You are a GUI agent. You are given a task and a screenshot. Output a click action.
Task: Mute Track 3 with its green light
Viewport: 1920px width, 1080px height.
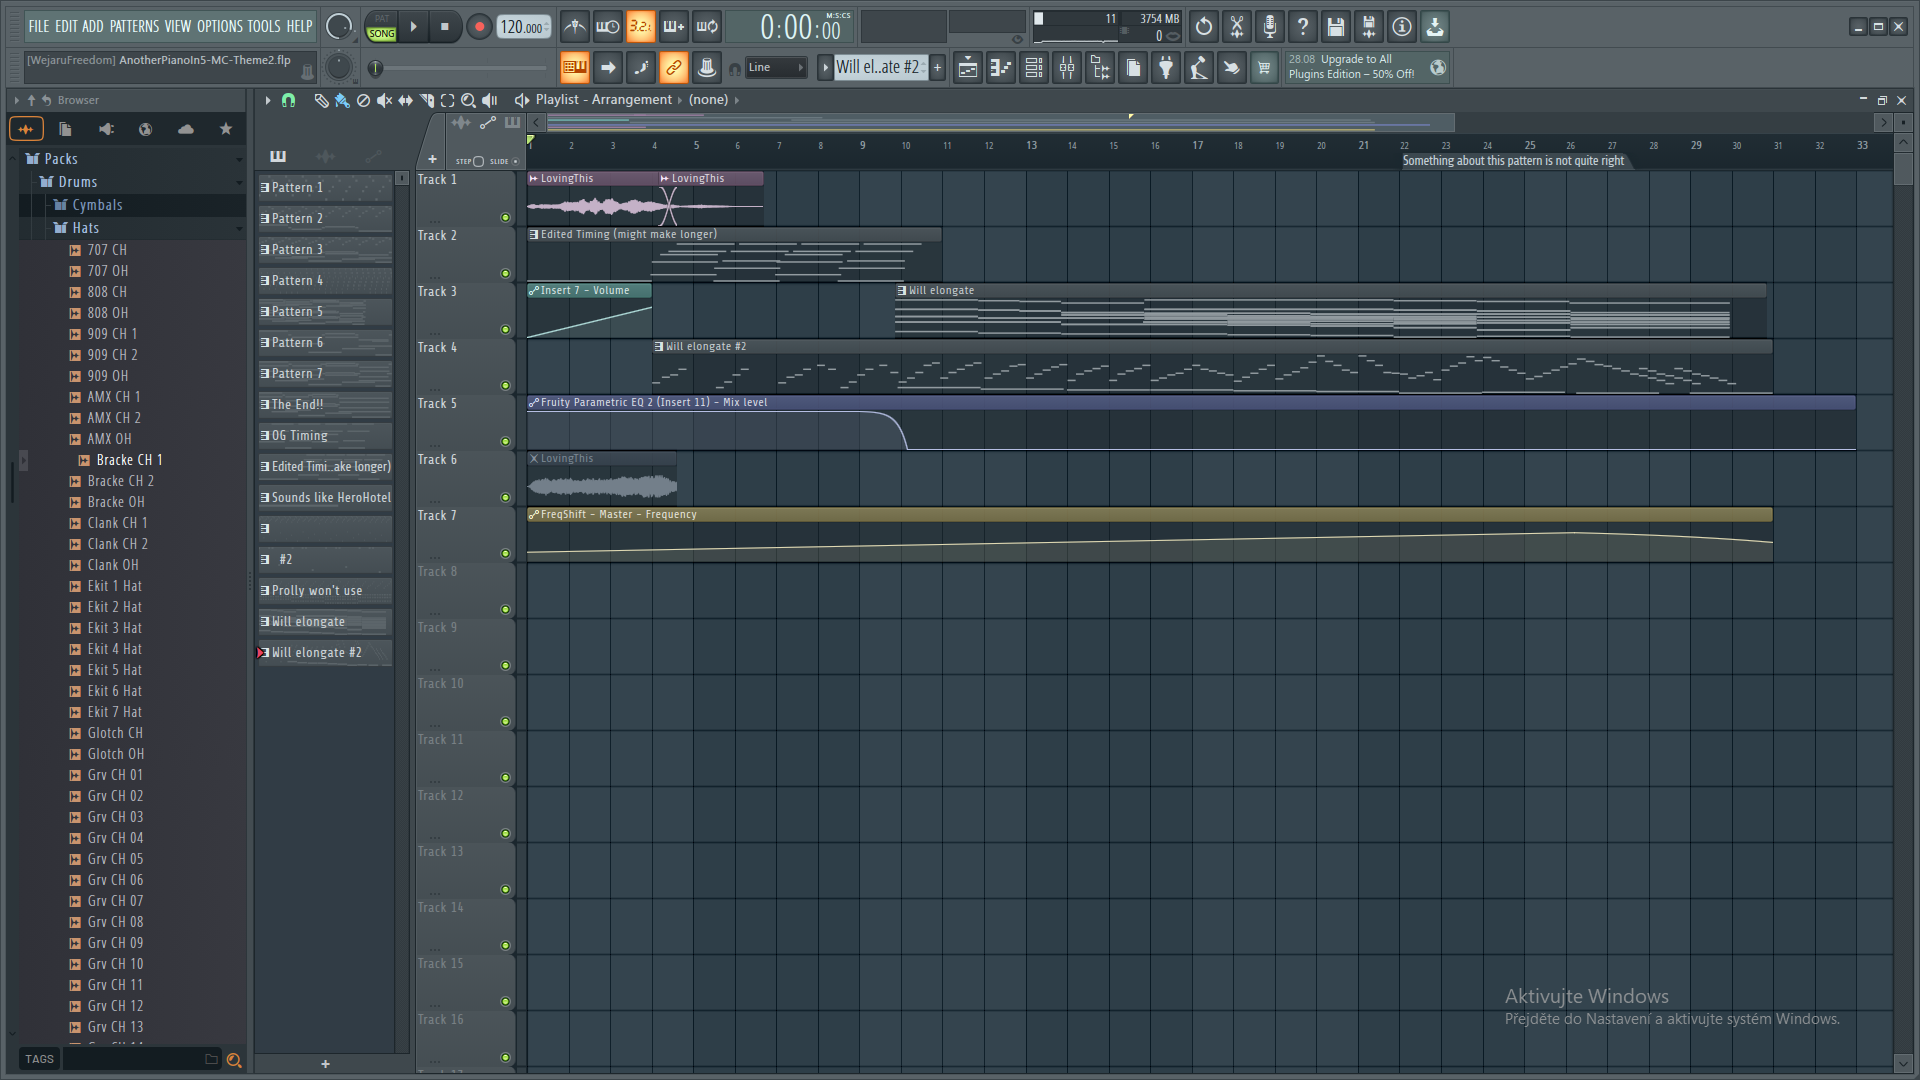505,329
